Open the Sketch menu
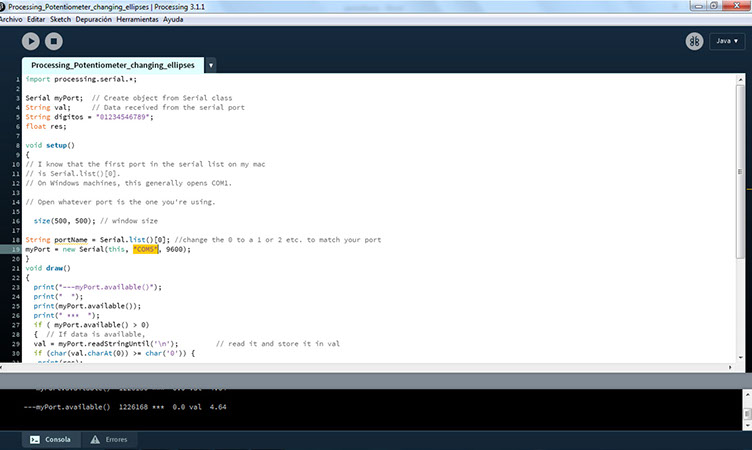 60,20
